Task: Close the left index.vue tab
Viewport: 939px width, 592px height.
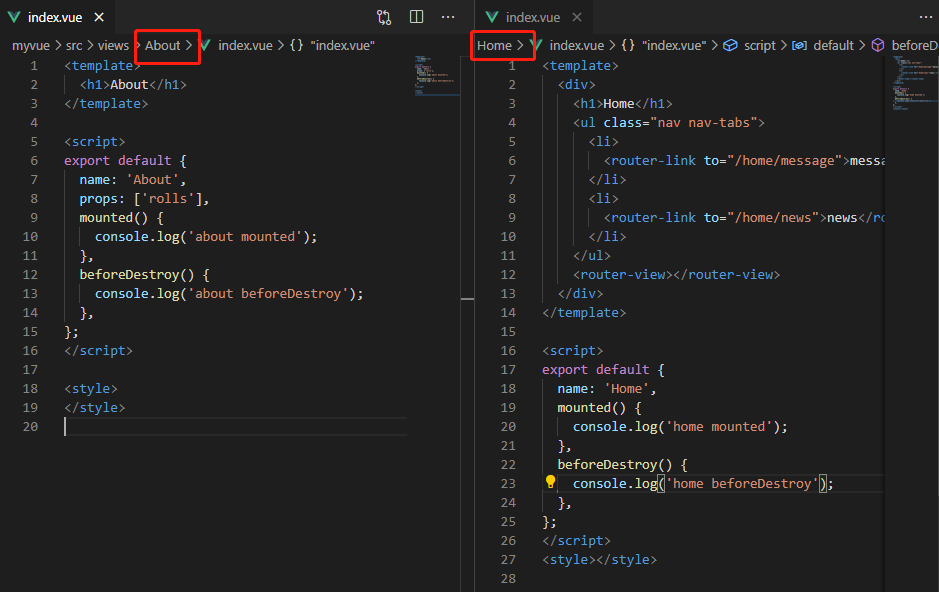Action: click(x=99, y=17)
